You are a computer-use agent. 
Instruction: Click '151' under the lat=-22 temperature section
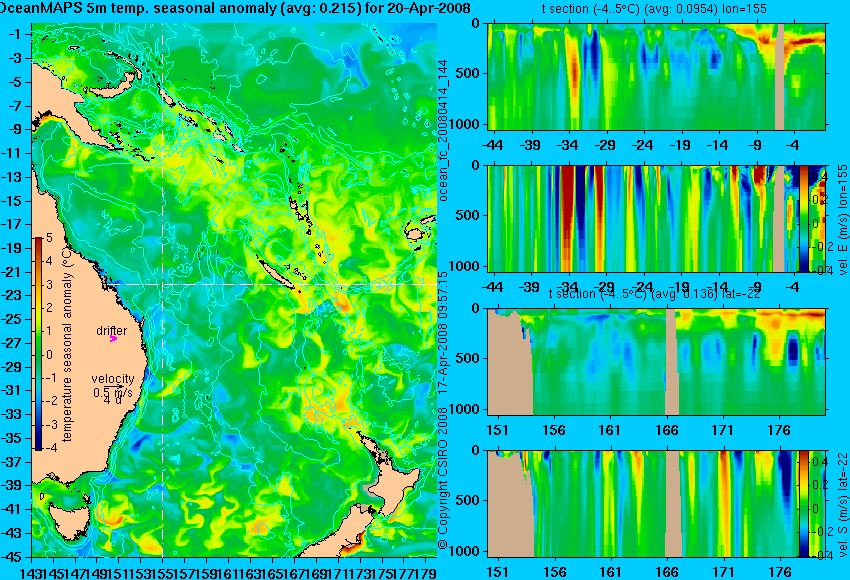[x=498, y=430]
